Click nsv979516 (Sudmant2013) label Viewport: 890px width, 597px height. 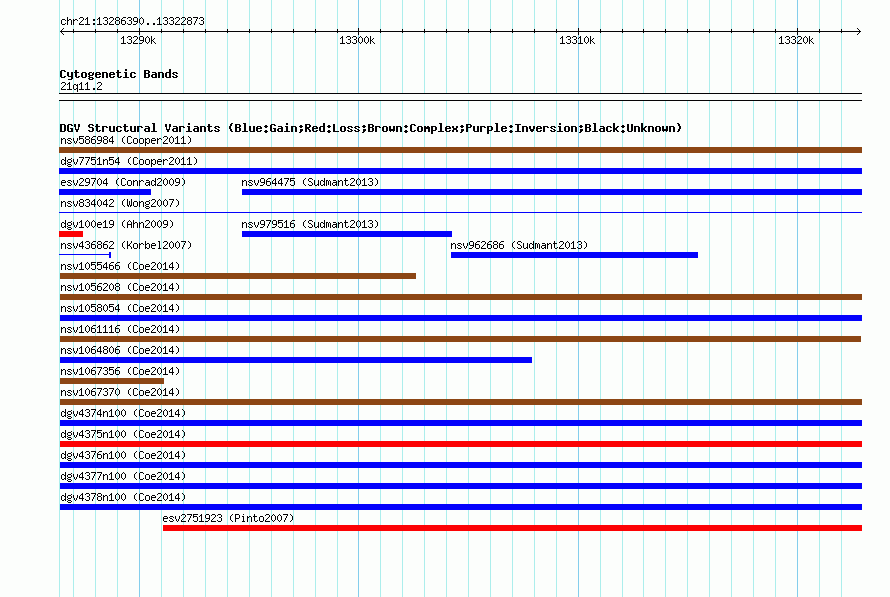310,224
